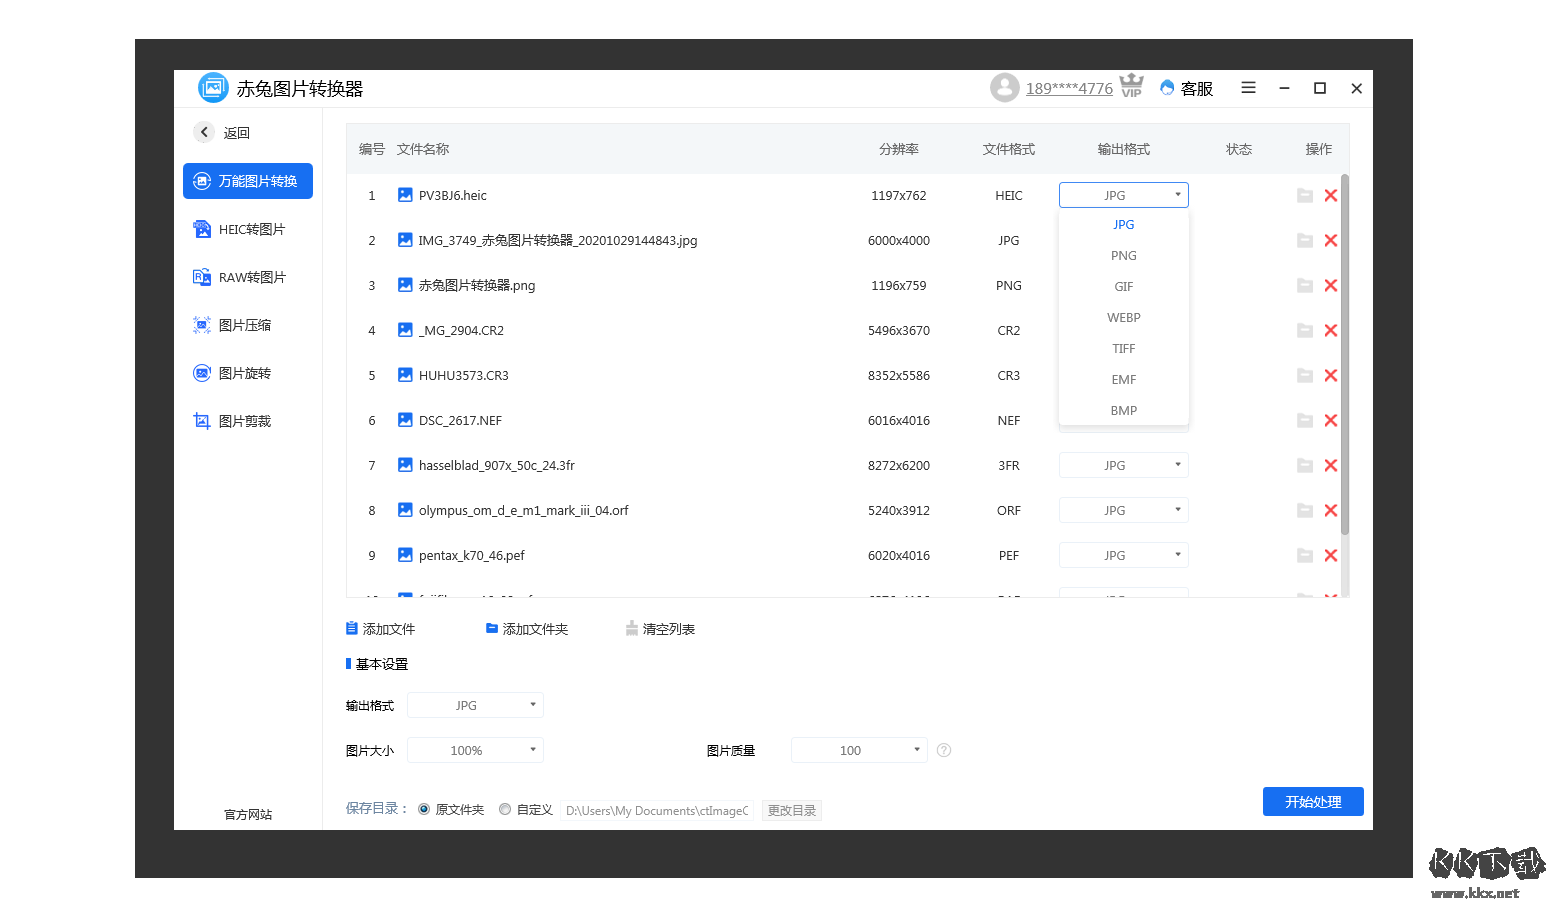
Task: Switch to RAW转图片 in sidebar
Action: point(248,277)
